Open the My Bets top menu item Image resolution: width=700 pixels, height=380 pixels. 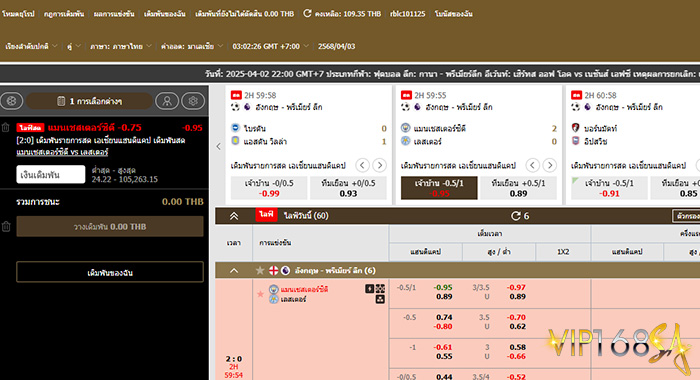pos(165,14)
